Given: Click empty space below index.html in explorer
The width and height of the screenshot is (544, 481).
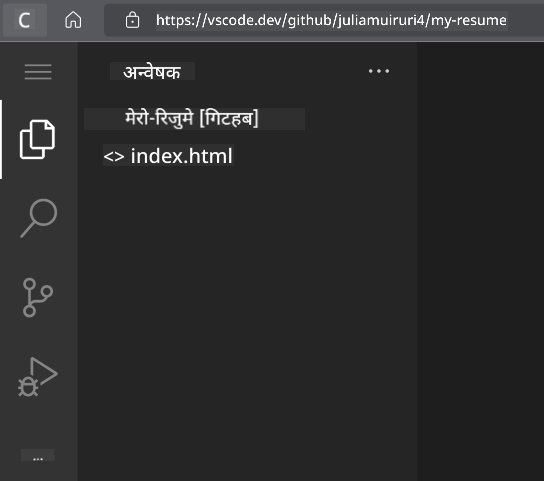Looking at the screenshot, I should [x=247, y=312].
